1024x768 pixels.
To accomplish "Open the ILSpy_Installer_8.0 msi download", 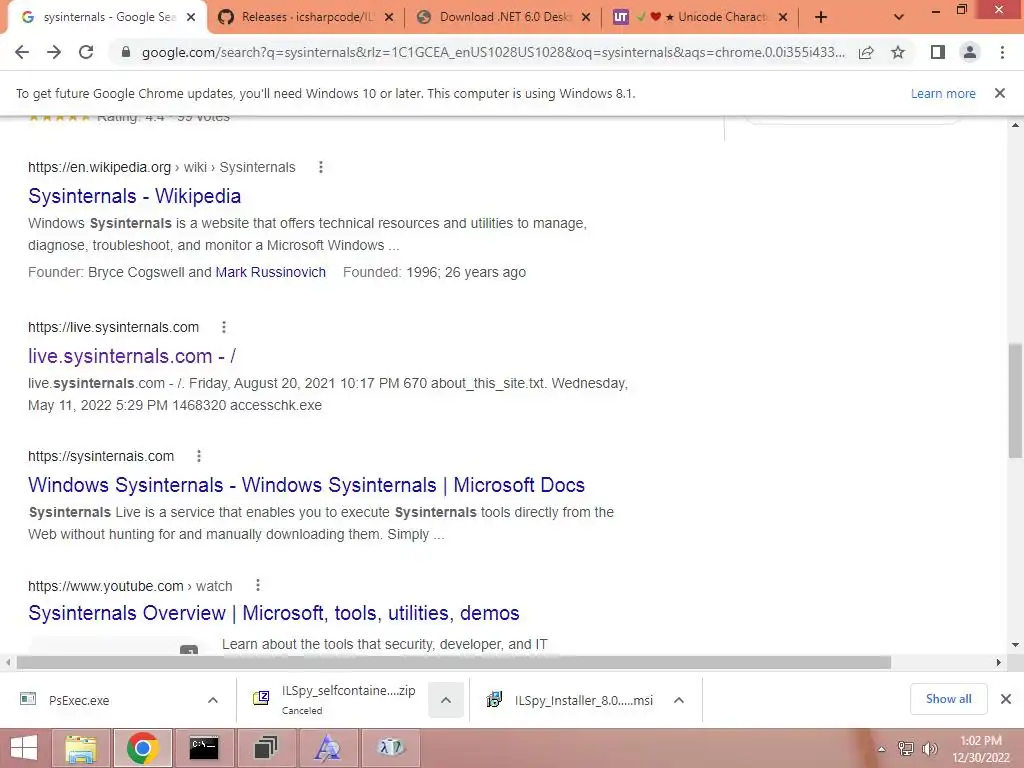I will click(570, 700).
